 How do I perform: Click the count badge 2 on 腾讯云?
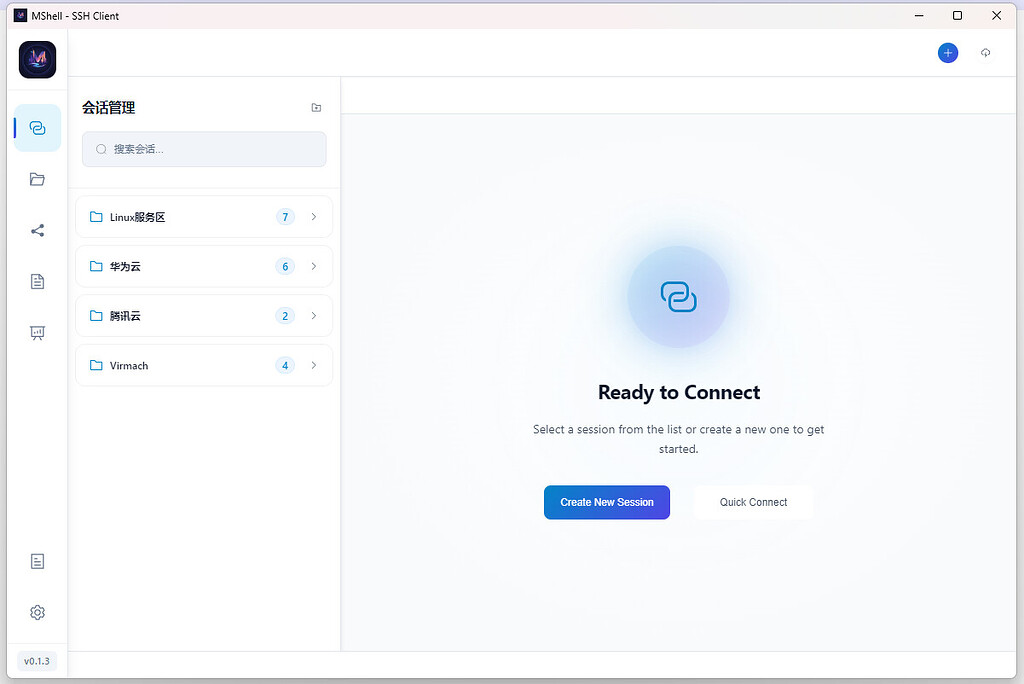pyautogui.click(x=285, y=316)
